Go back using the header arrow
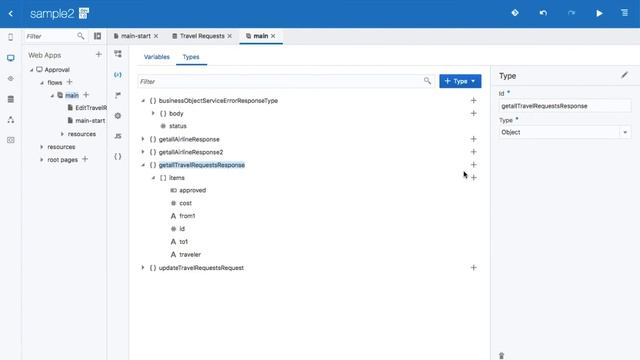Viewport: 640px width, 360px height. [x=11, y=13]
